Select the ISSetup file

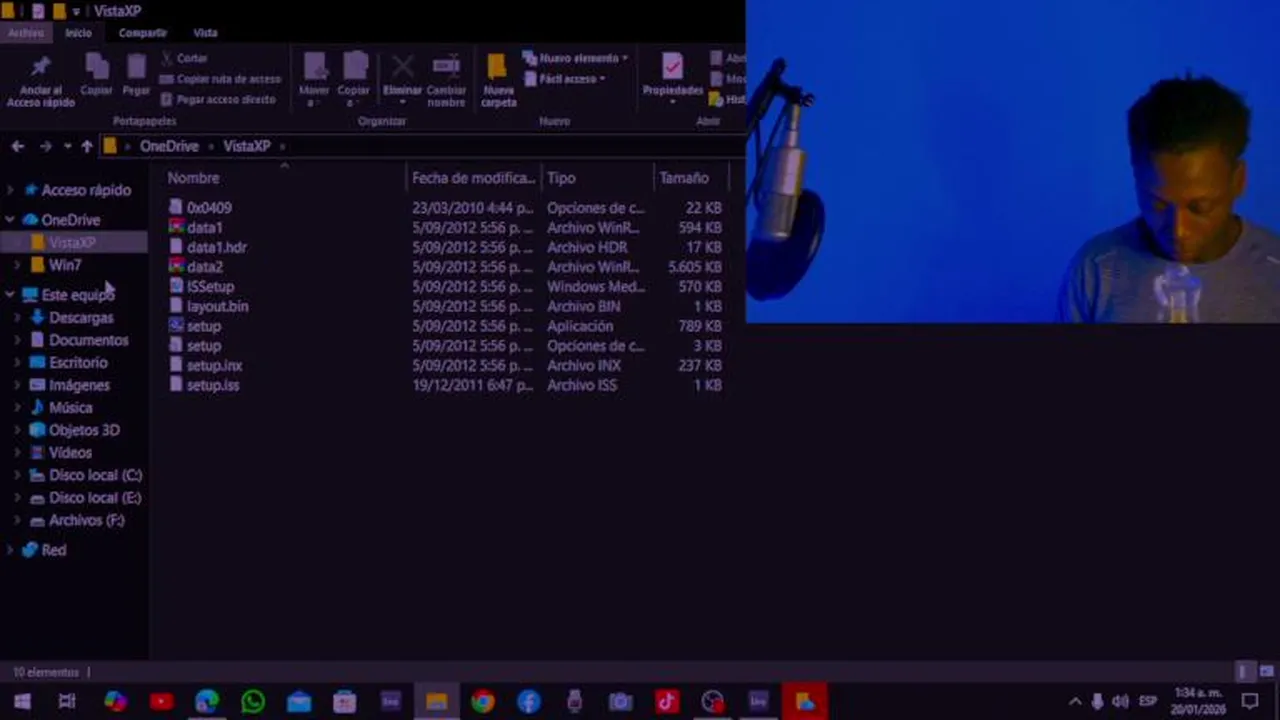(210, 287)
